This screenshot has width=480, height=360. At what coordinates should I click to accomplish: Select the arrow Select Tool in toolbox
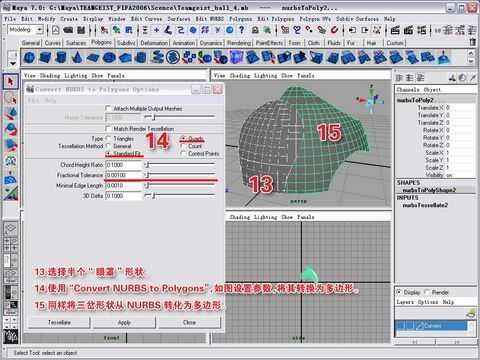coord(11,81)
